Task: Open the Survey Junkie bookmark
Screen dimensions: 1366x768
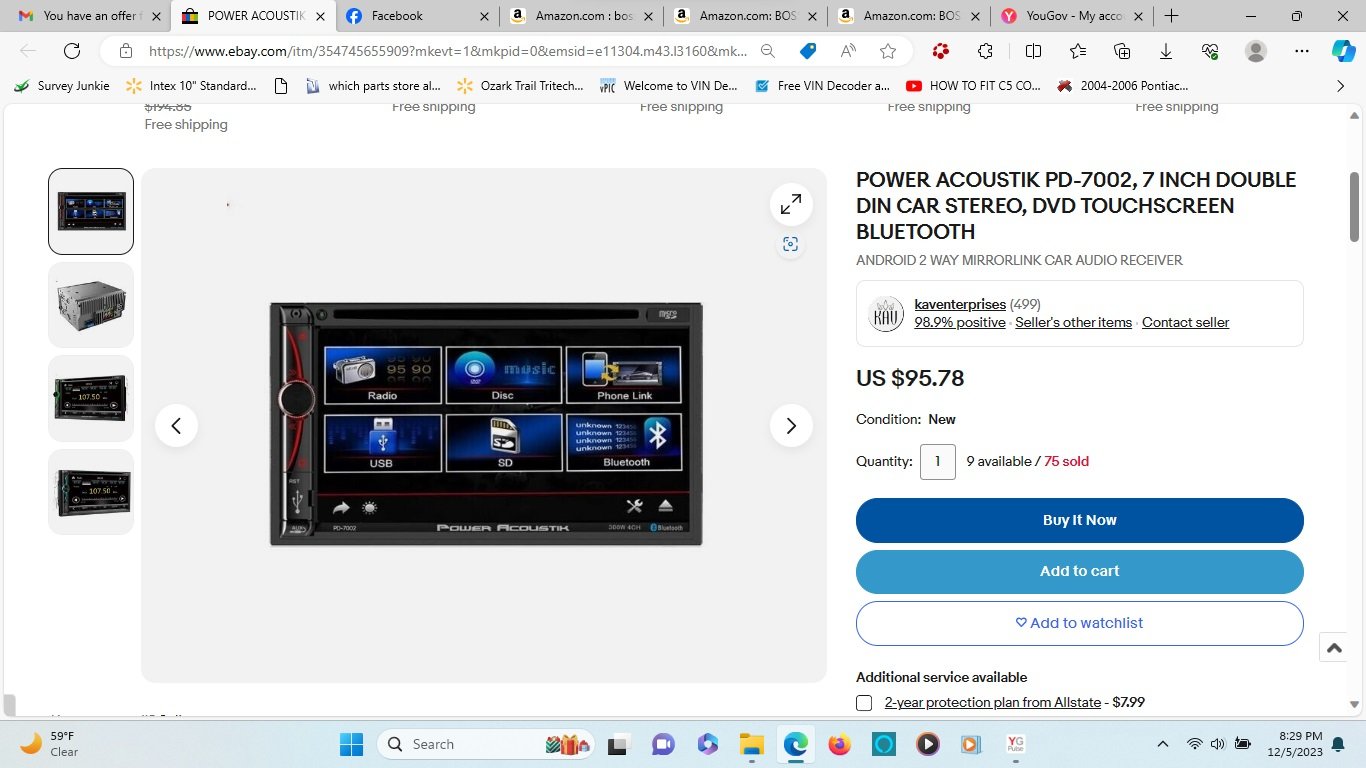Action: [62, 86]
